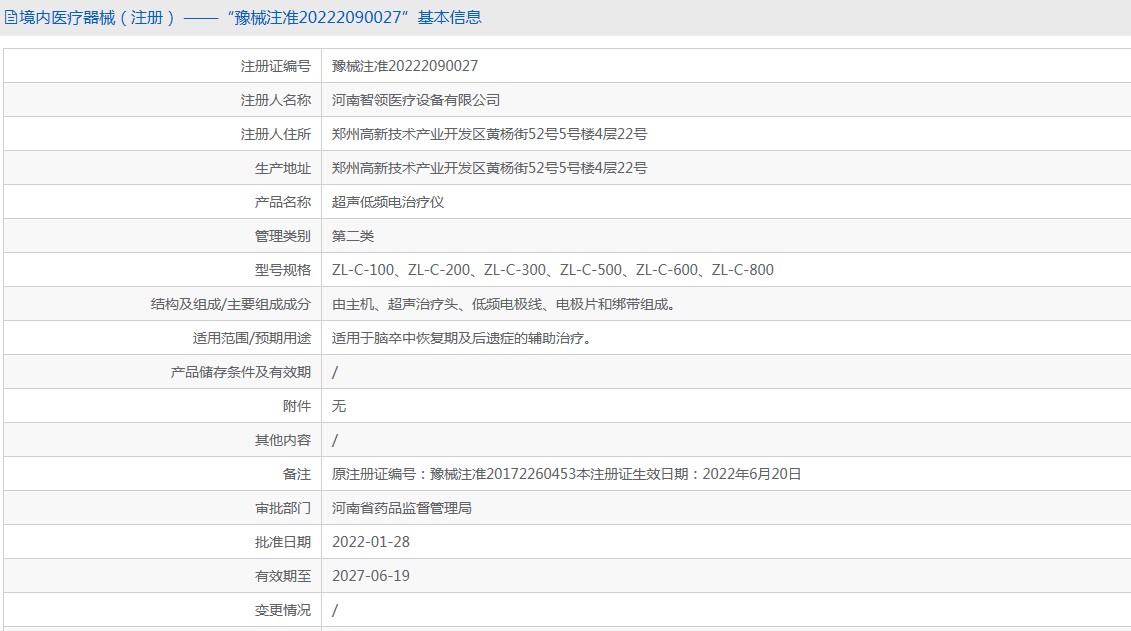Screen dimensions: 1131x631
Task: Click the document icon beside 境内医疗器械 title
Action: click(x=11, y=17)
